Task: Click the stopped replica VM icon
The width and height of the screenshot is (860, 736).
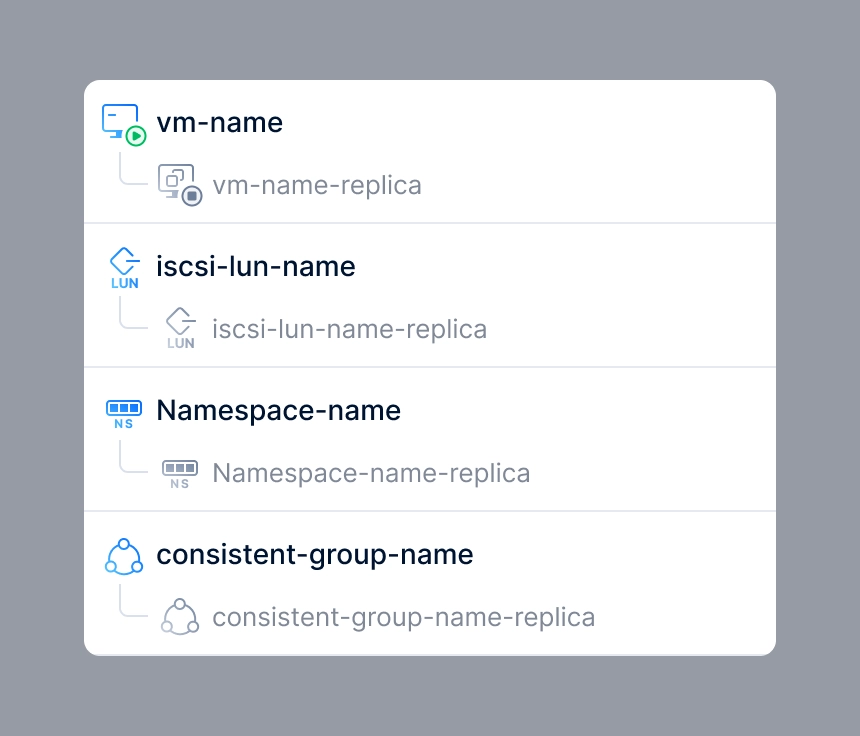Action: (179, 185)
